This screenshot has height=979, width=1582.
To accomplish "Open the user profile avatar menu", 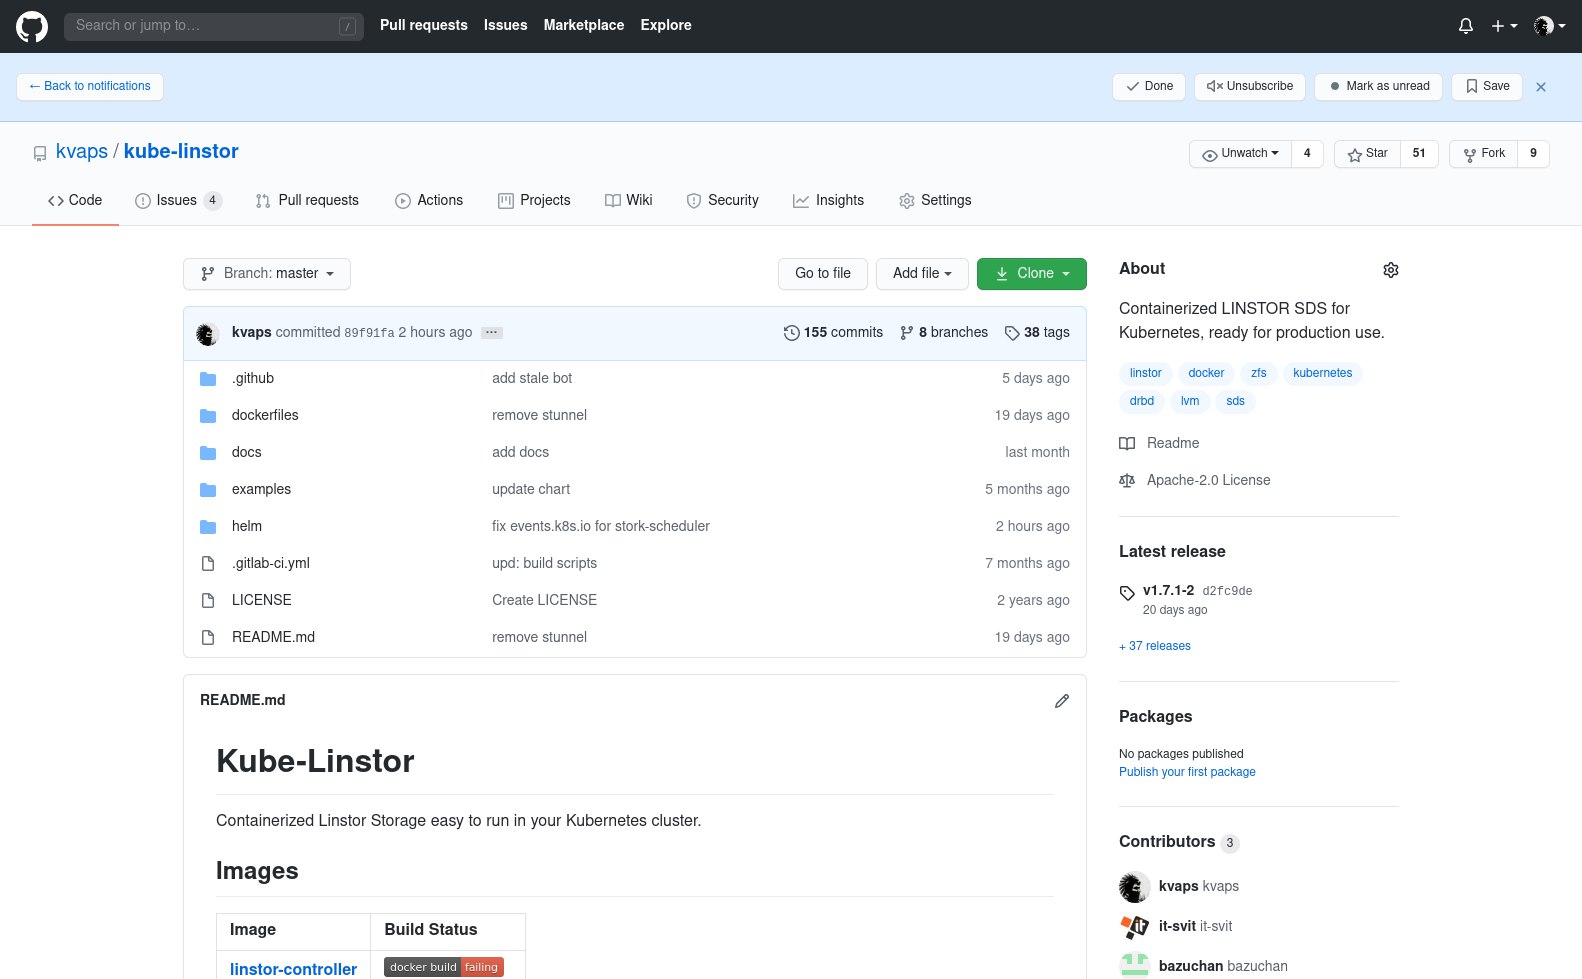I will pyautogui.click(x=1549, y=26).
